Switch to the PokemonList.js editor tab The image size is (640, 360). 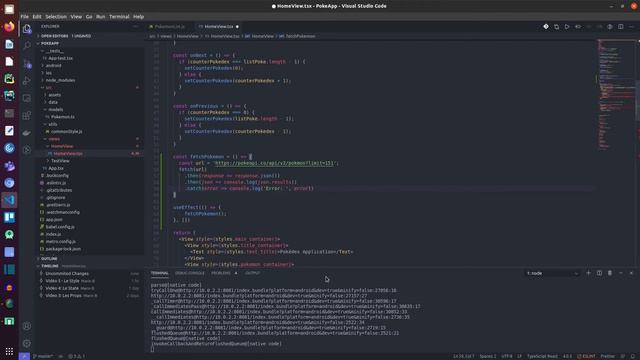(169, 27)
